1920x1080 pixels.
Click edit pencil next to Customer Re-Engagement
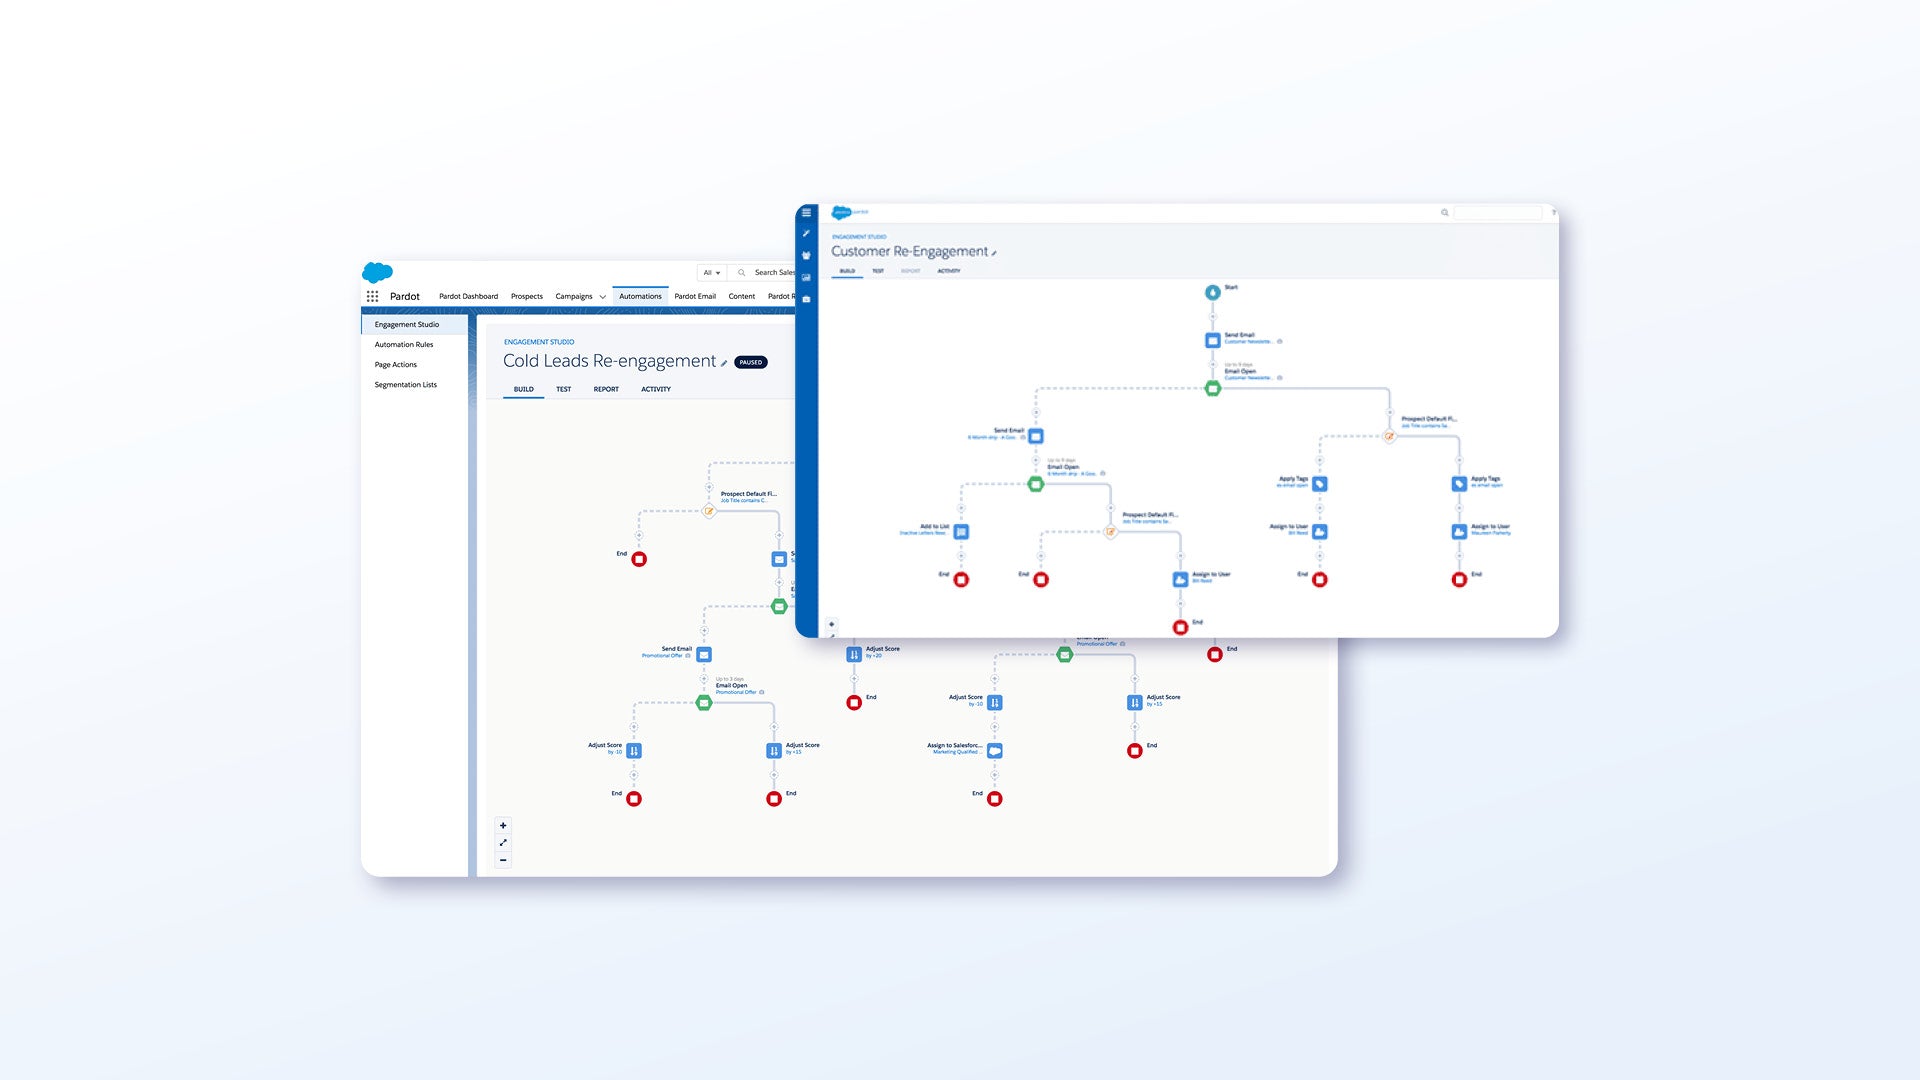click(x=994, y=253)
